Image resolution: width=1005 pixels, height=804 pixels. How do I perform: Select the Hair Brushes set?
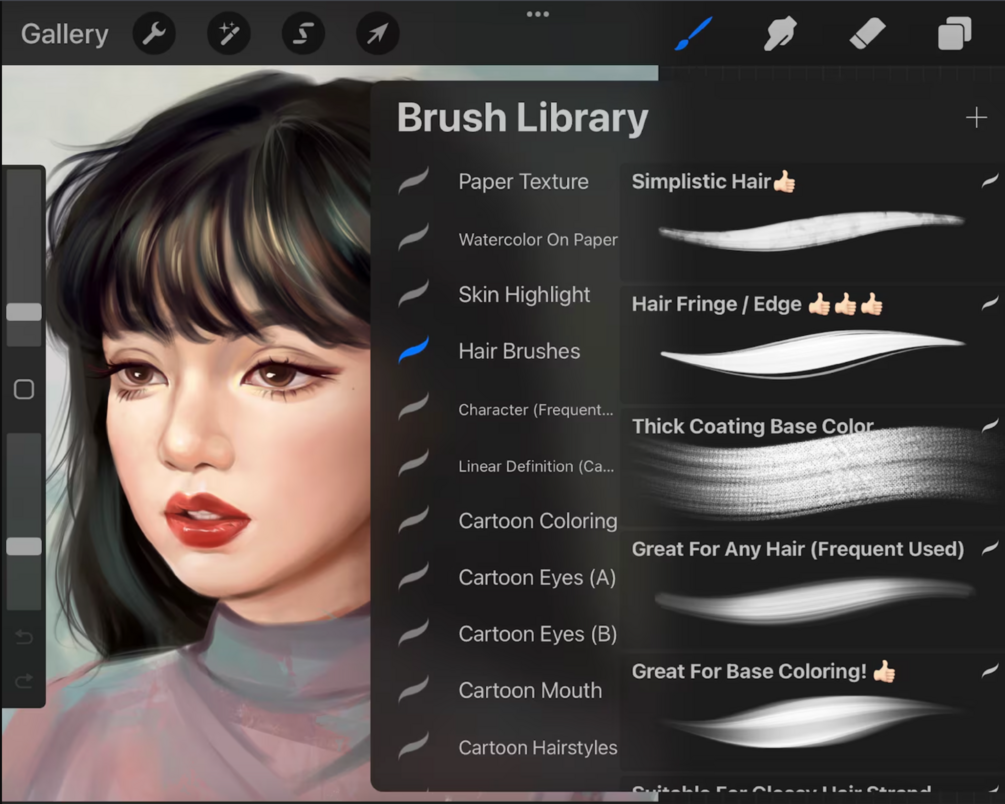(519, 351)
